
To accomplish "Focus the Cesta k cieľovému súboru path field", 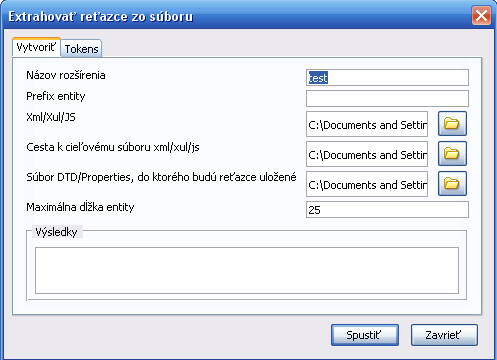I will click(367, 154).
